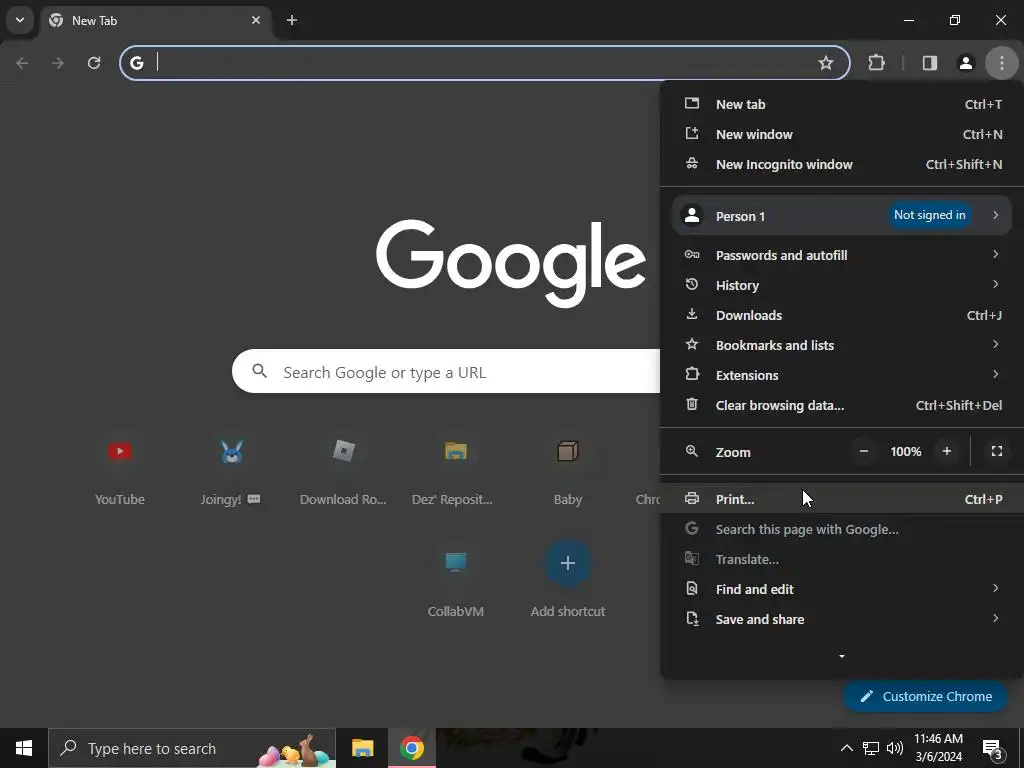Choose Clear browsing data menu item

[842, 406]
